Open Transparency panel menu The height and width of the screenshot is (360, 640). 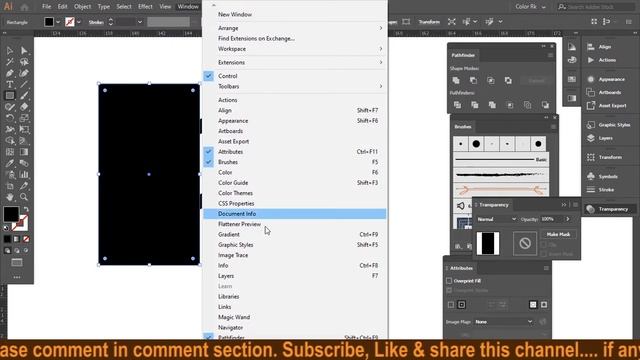(576, 205)
